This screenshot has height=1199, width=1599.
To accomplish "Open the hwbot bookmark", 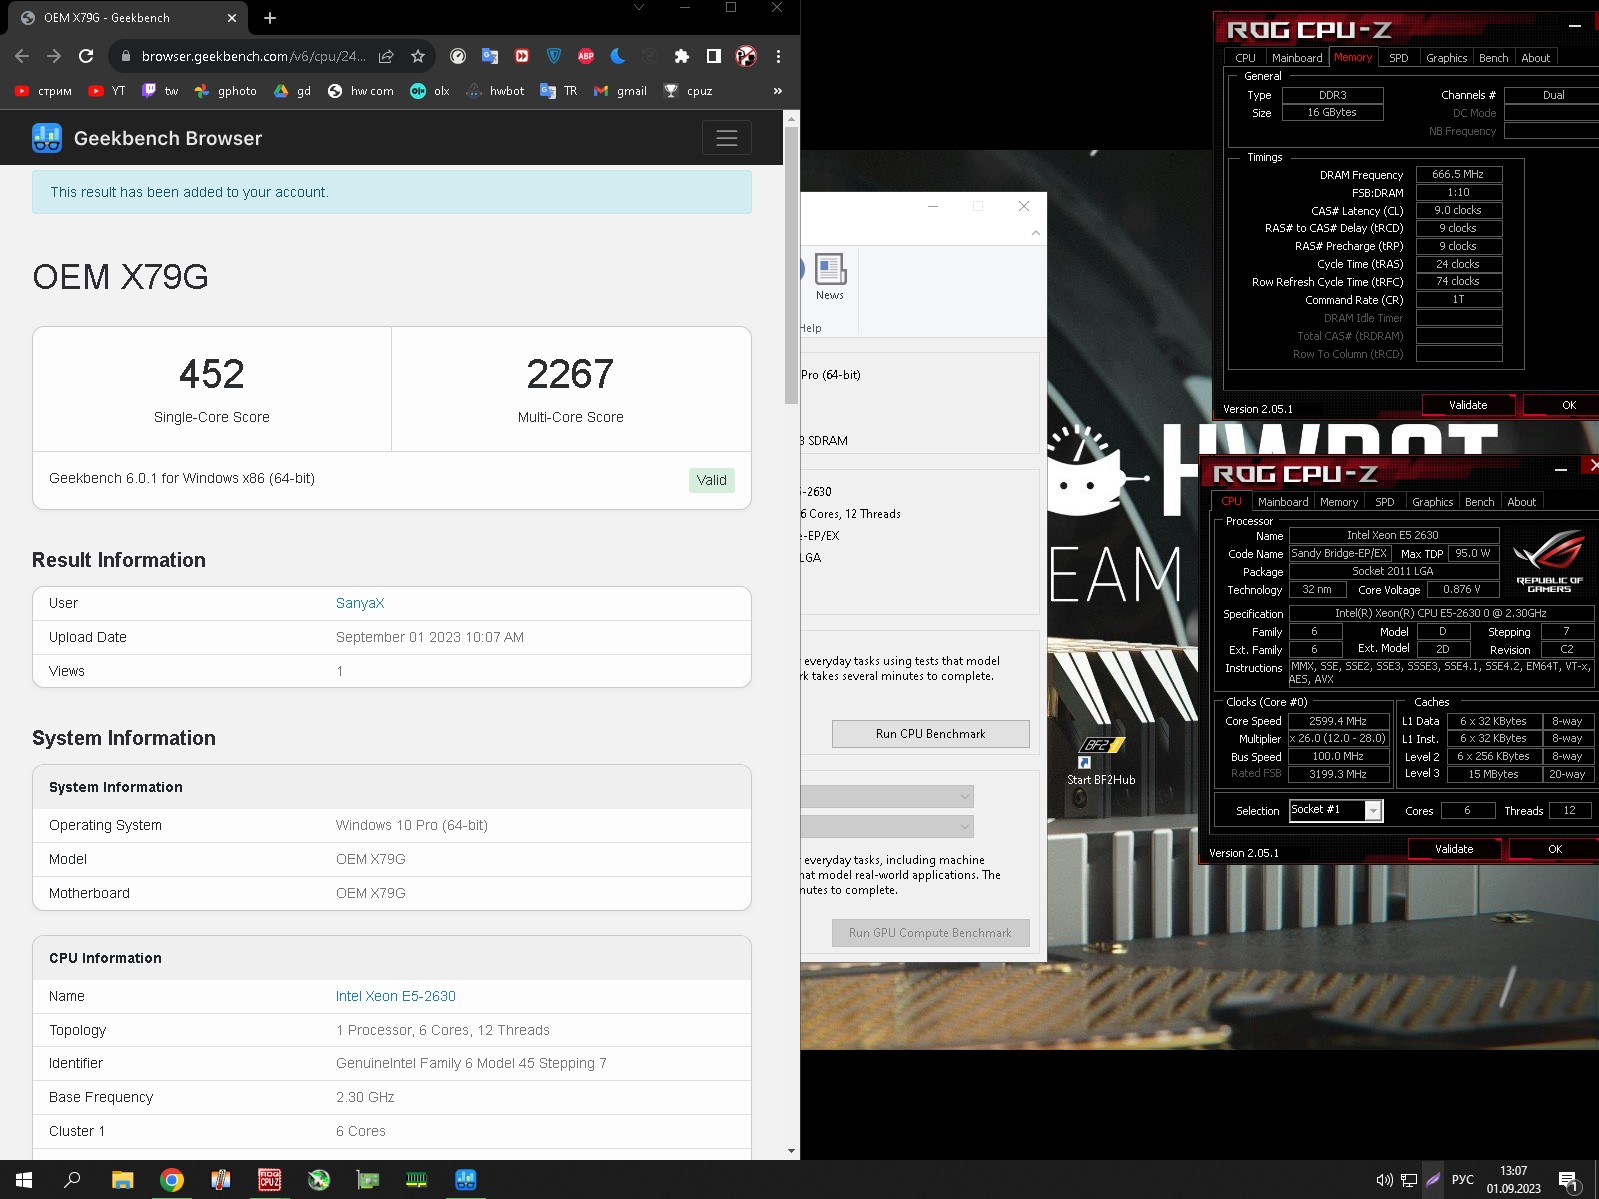I will (x=496, y=90).
